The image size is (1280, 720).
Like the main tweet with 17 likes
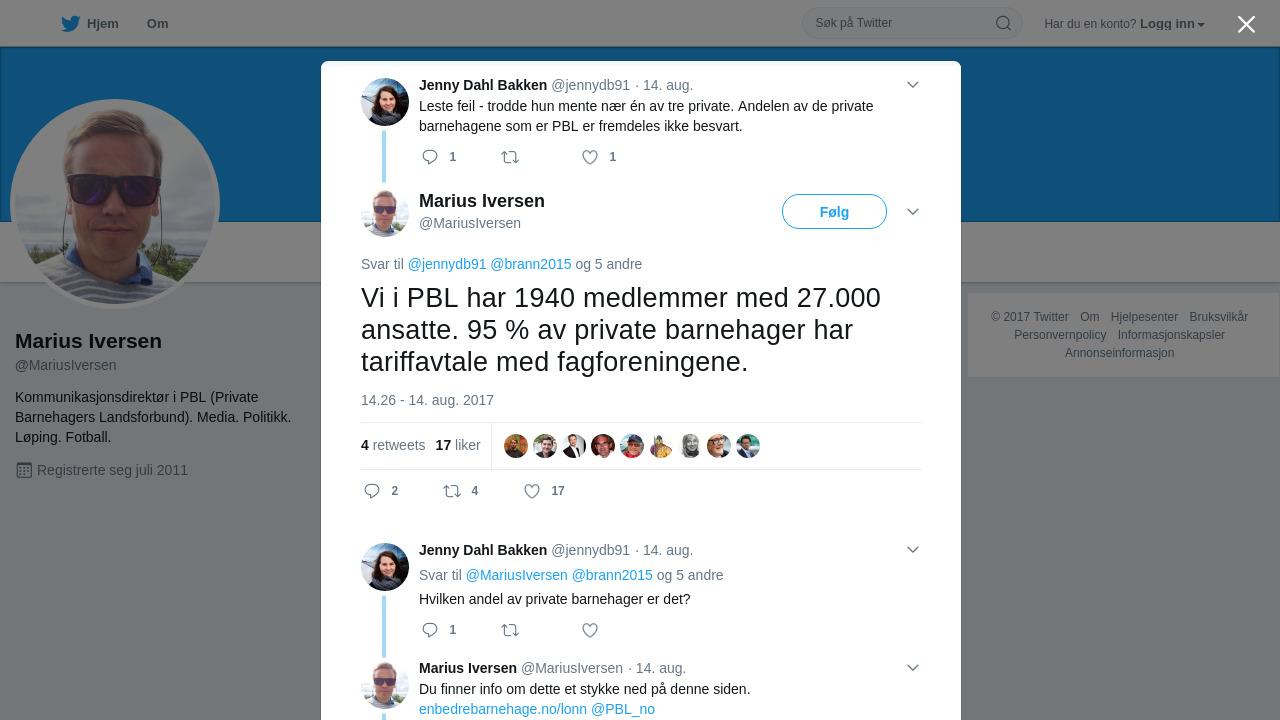click(x=532, y=491)
